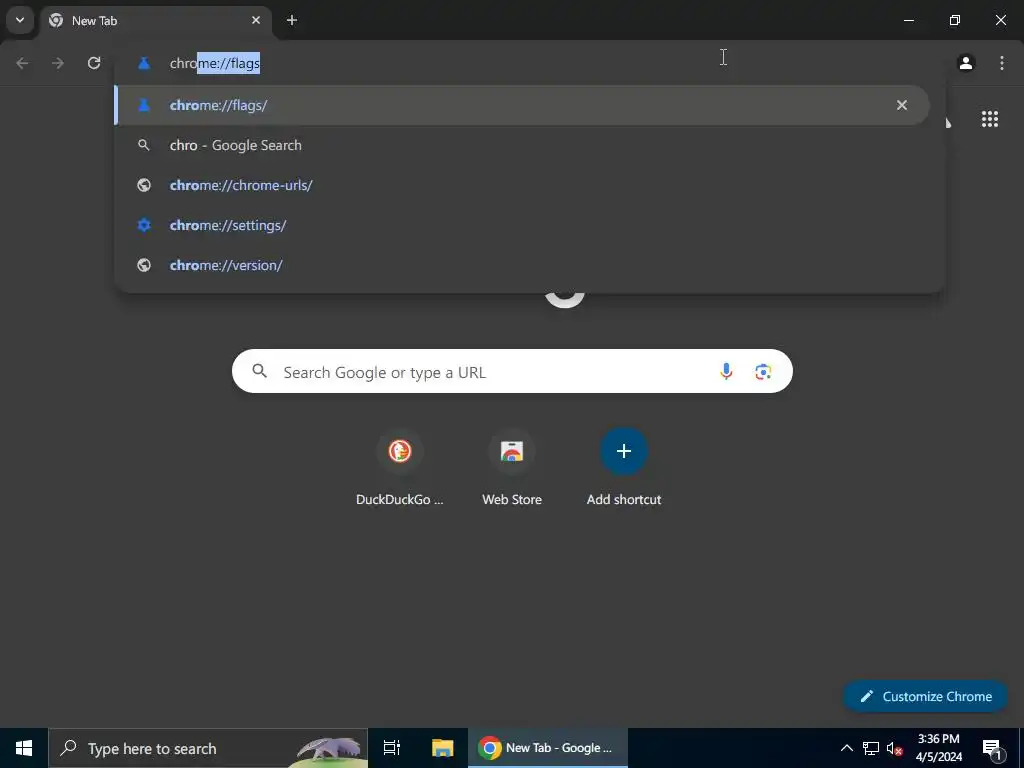Select the Chrome New Tab taskbar button
This screenshot has width=1024, height=768.
coord(547,748)
